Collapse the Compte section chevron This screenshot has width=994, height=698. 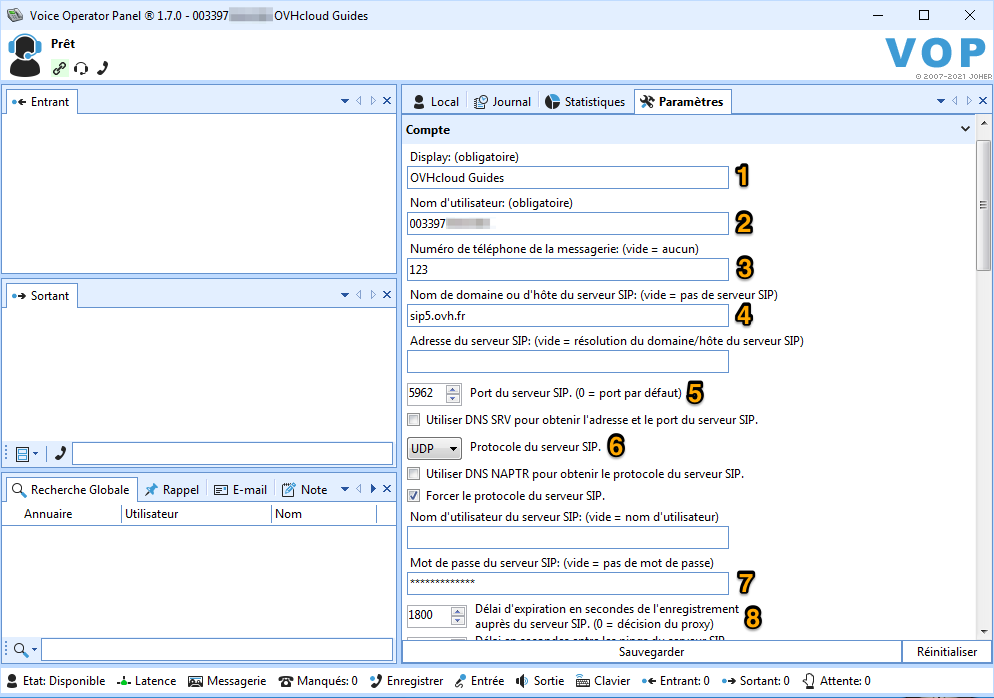965,129
